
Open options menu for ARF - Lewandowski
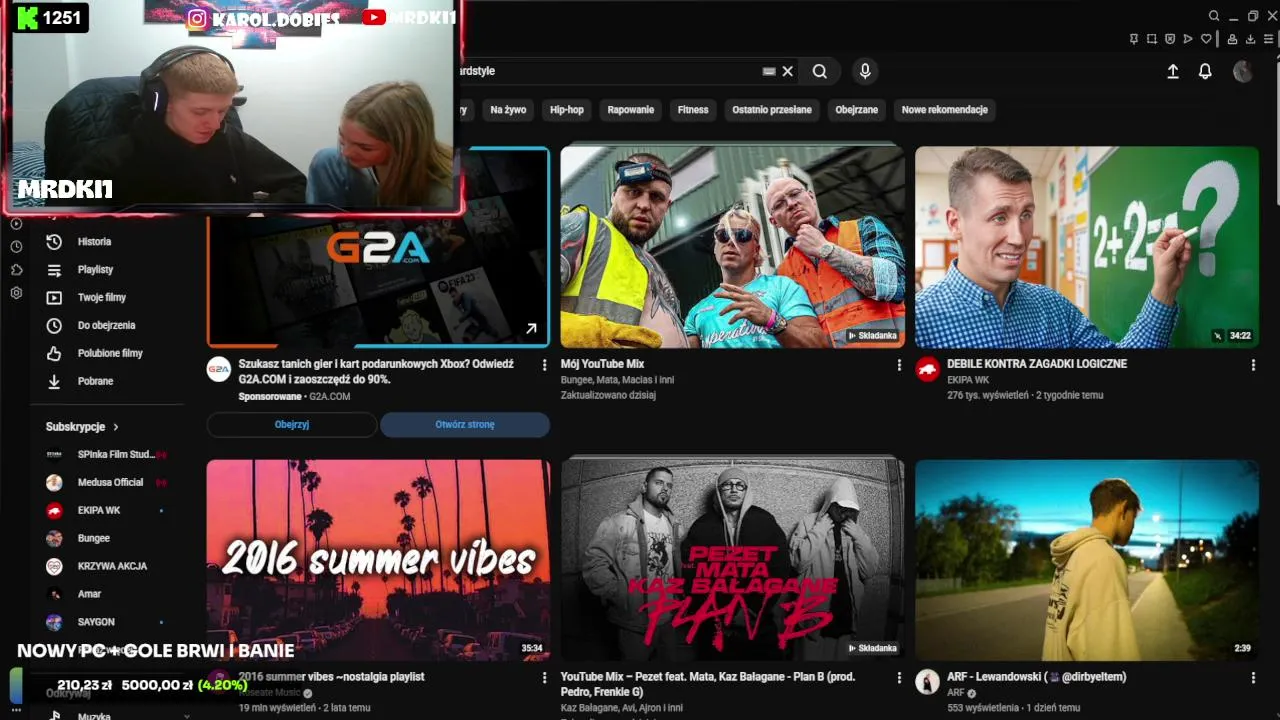(x=1253, y=678)
